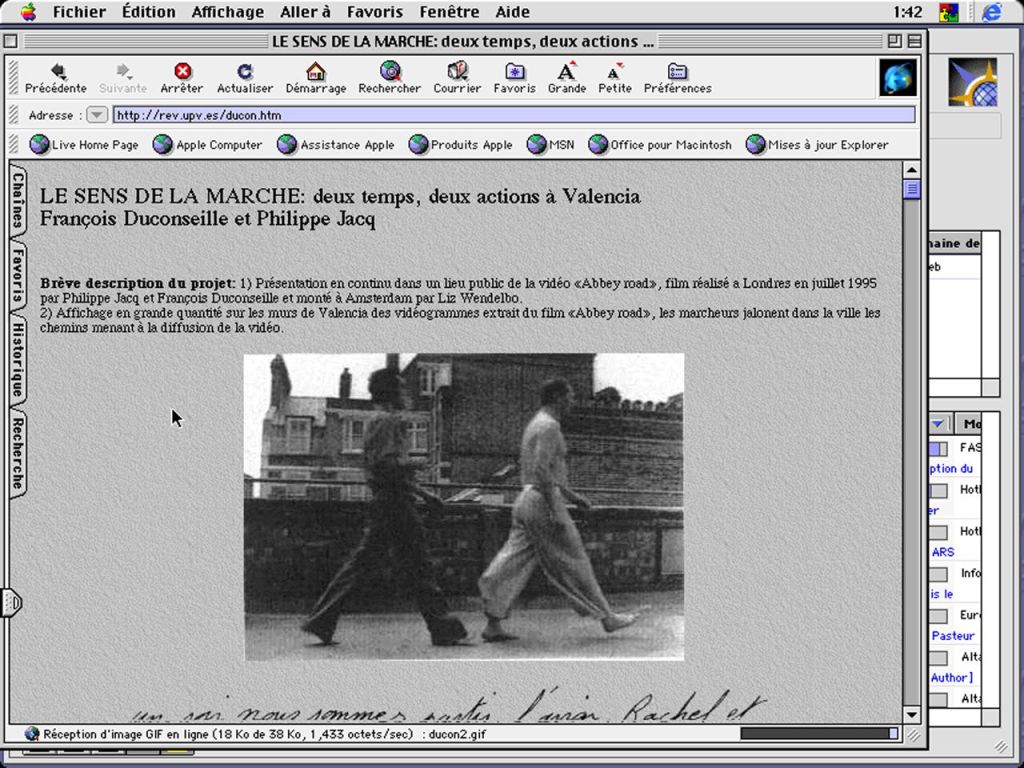Open the Rechercher search tool
Image resolution: width=1024 pixels, height=768 pixels.
point(389,78)
